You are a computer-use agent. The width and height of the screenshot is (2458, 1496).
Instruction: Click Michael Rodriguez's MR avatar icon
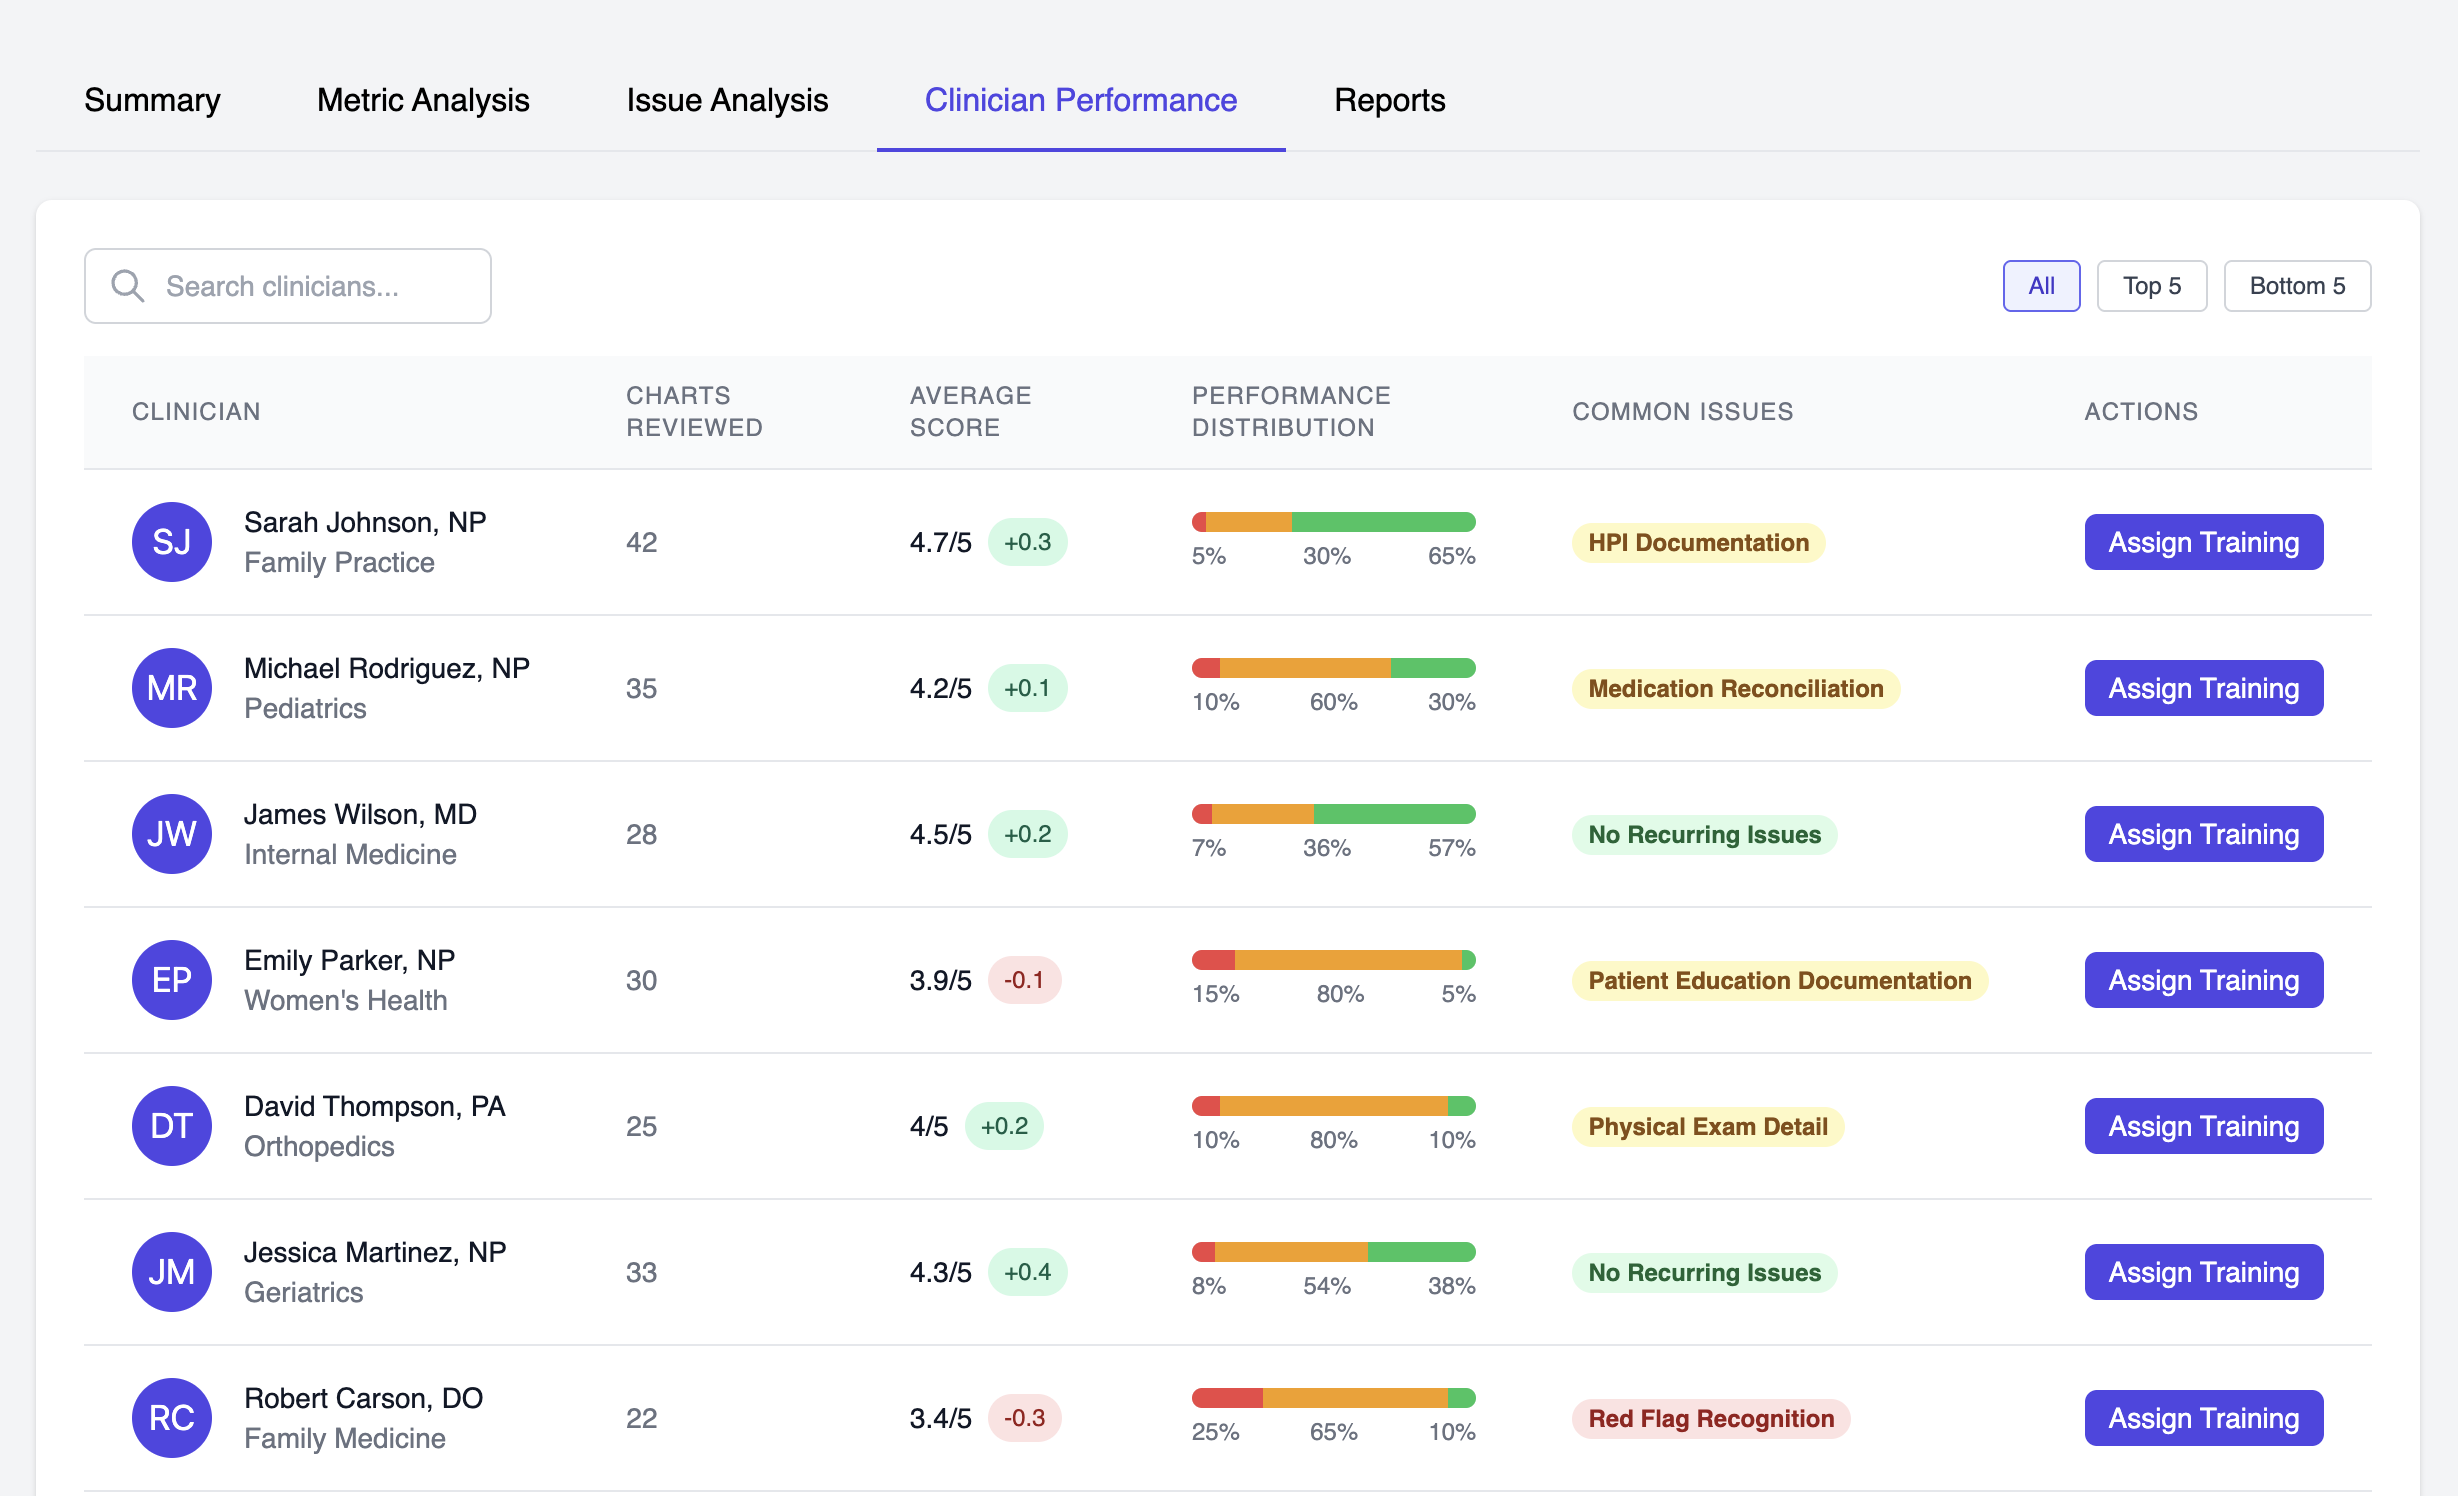coord(171,687)
